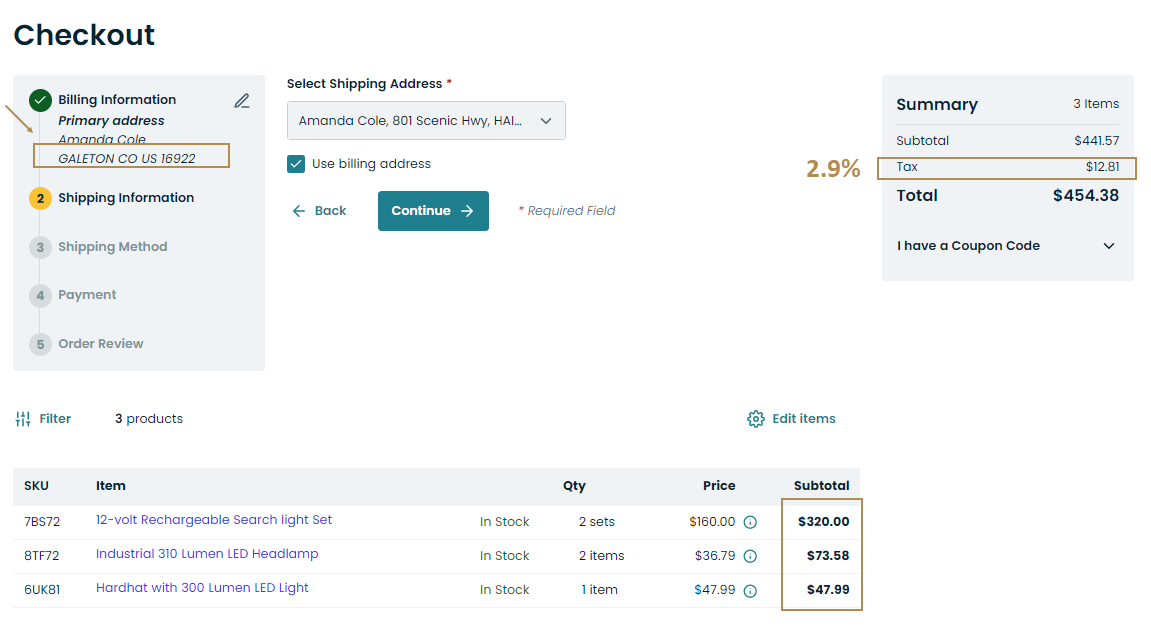Click the pencil edit icon for Billing Information
Image resolution: width=1151 pixels, height=641 pixels.
tap(242, 101)
